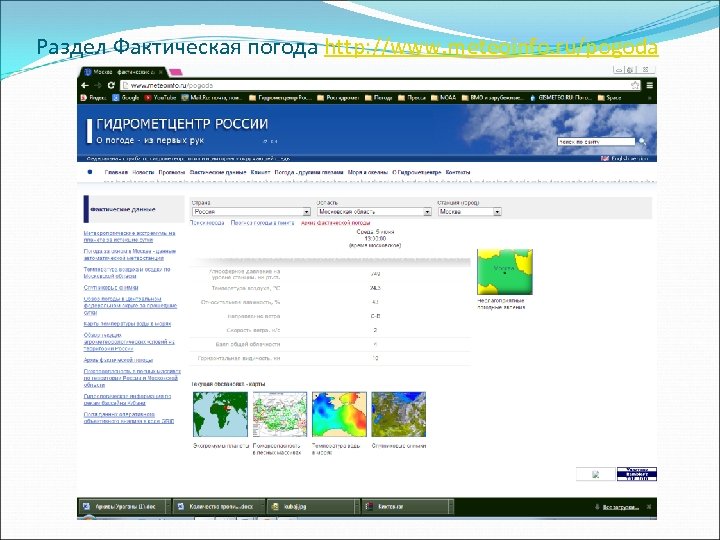
Task: Open the slide's meteoinfo.ru/pogoda hyperlink
Action: (491, 47)
